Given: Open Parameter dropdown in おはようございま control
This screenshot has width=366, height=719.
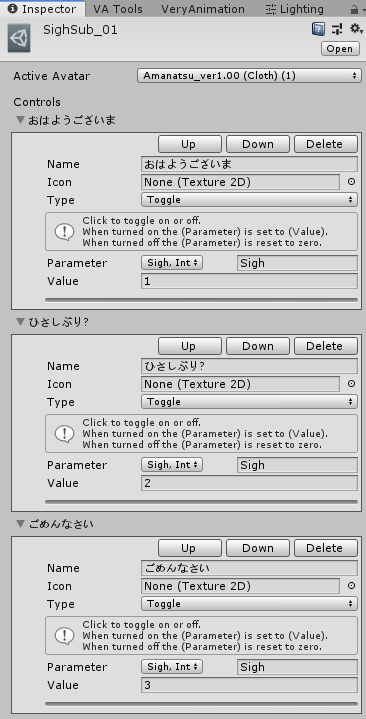Looking at the screenshot, I should tap(172, 263).
